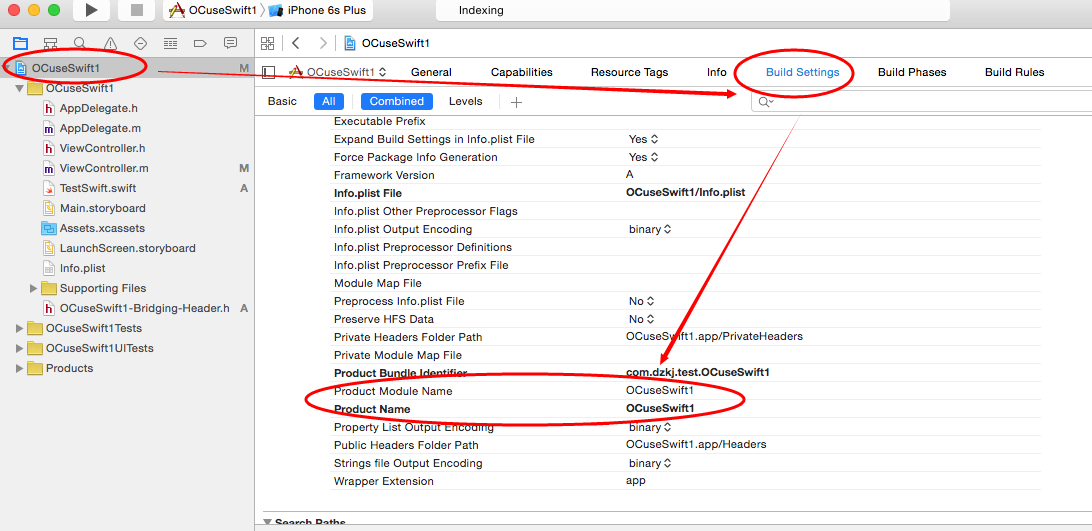Click the Run (play) button
The image size is (1092, 531).
pos(91,10)
